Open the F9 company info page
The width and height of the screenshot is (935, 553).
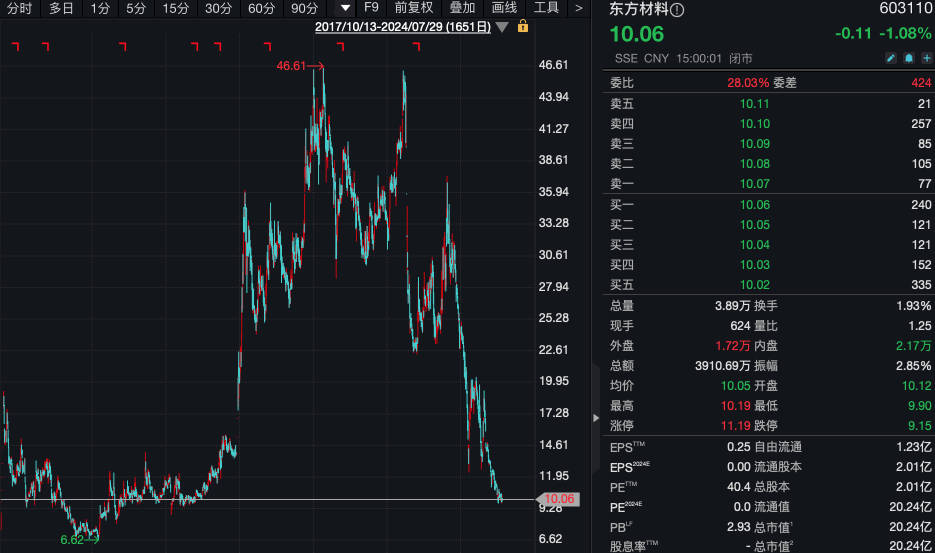tap(371, 8)
